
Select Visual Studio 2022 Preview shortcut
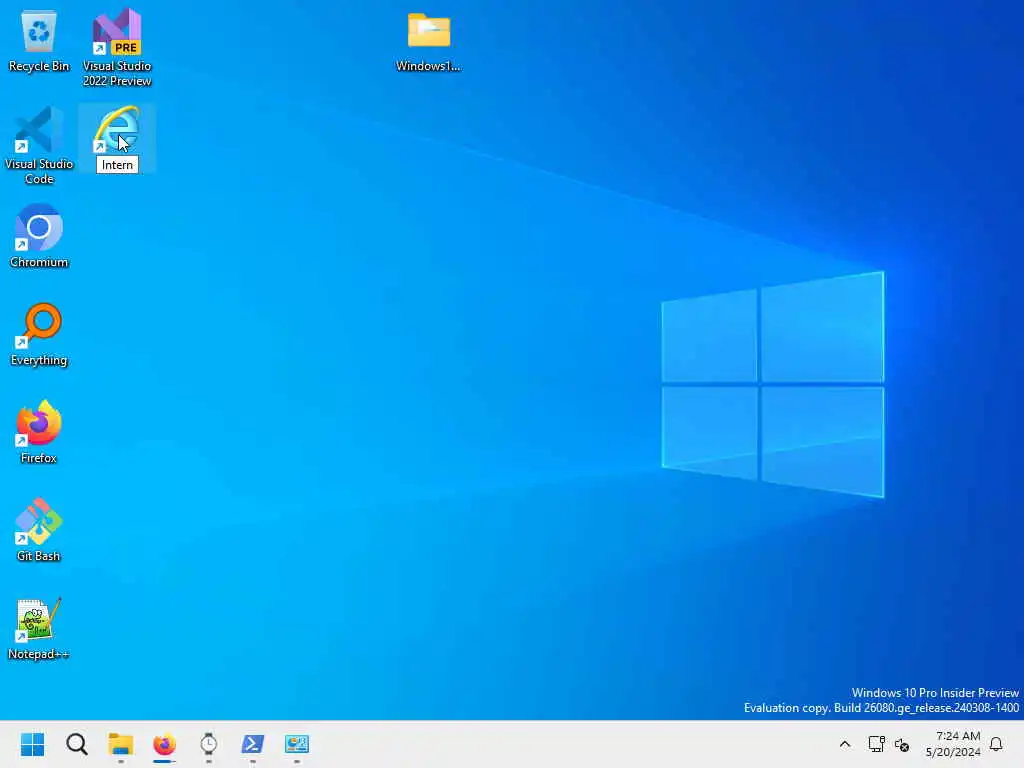point(117,47)
